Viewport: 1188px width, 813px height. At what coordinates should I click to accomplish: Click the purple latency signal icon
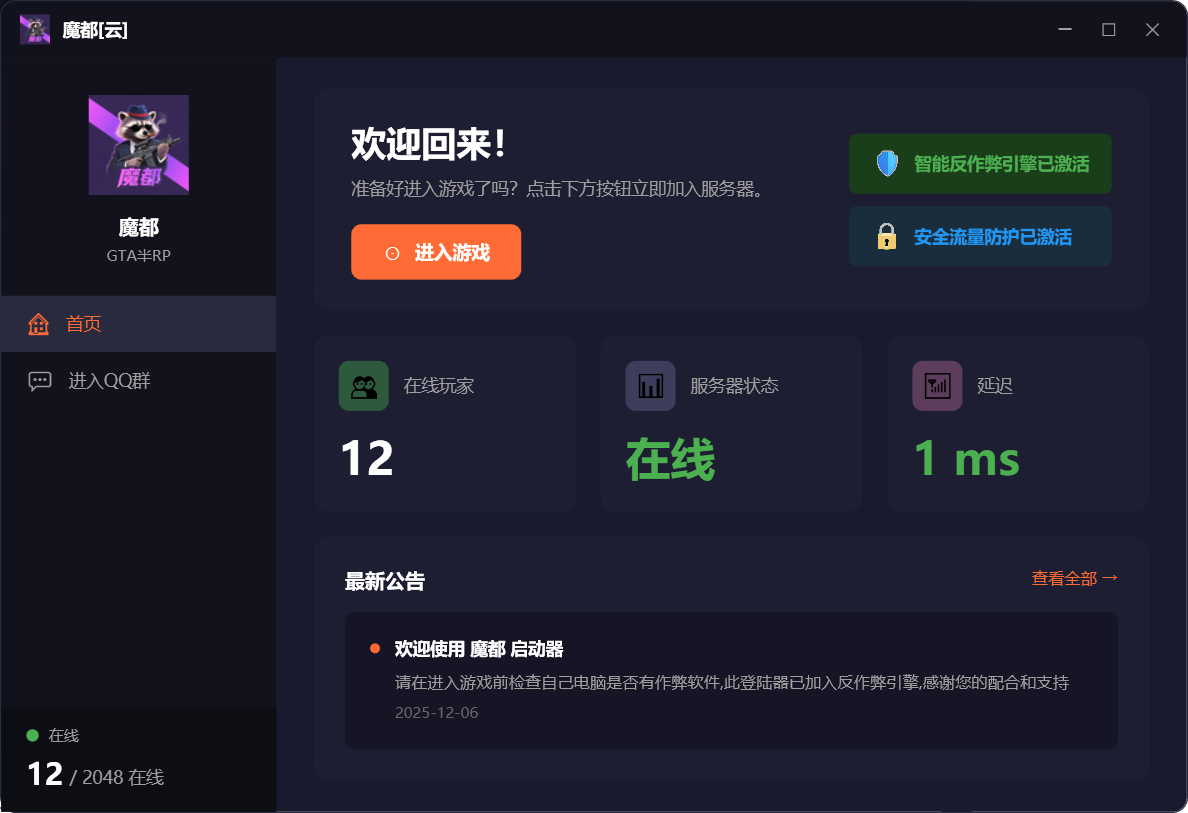coord(937,385)
